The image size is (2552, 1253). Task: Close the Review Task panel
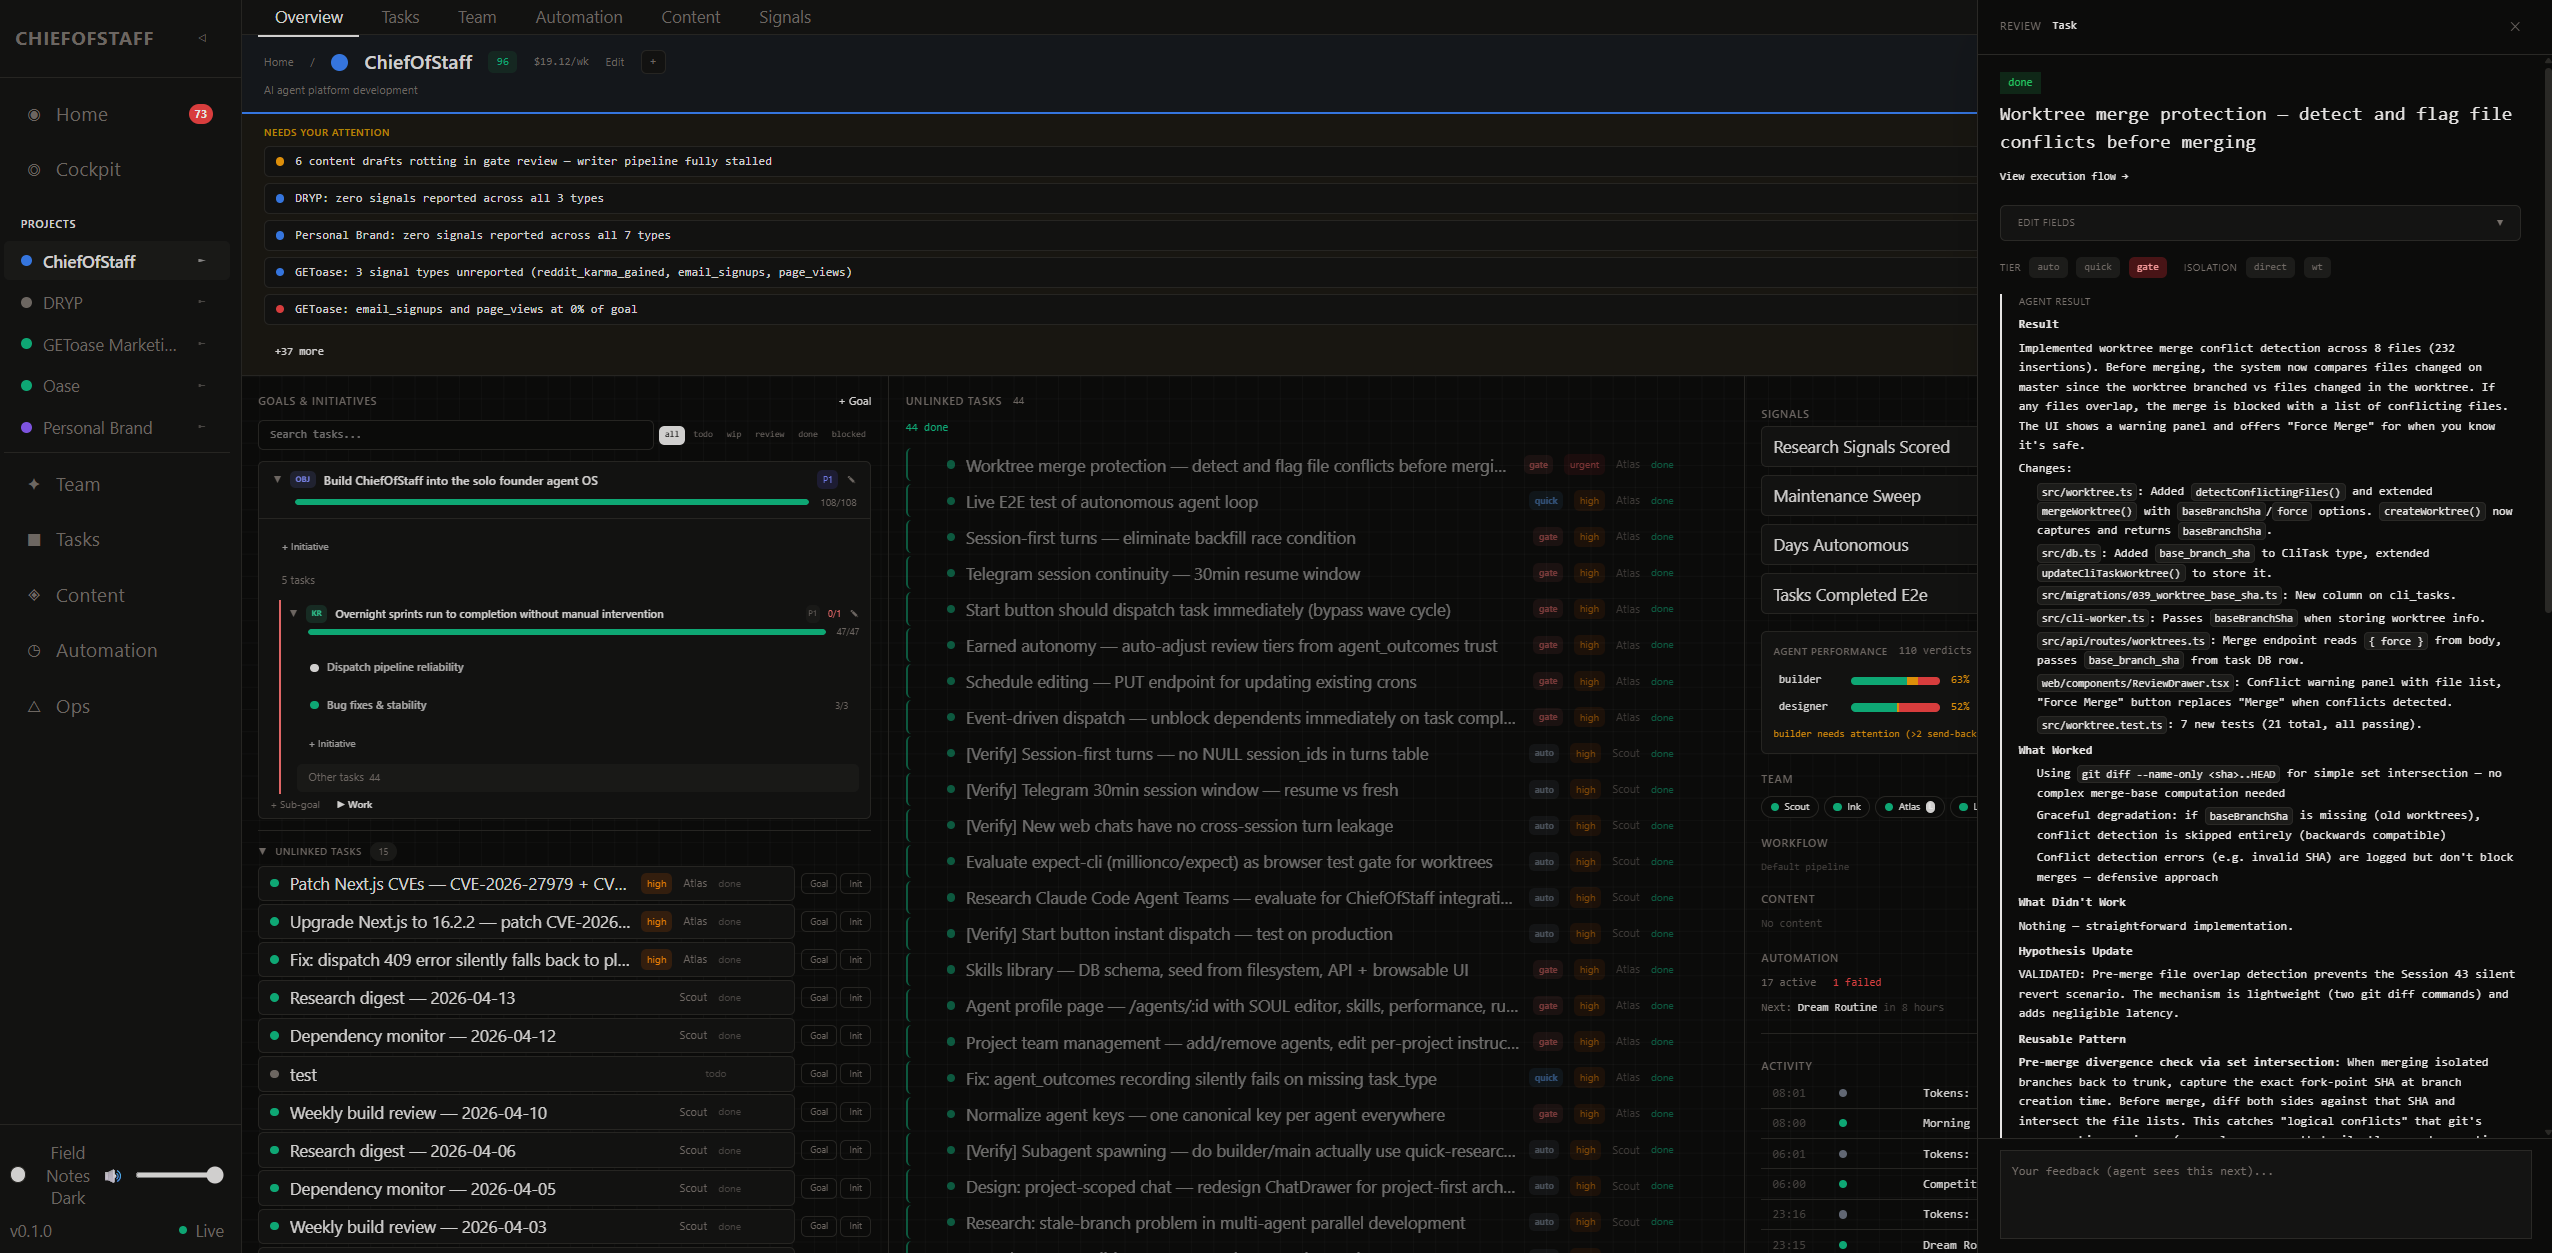click(x=2515, y=26)
